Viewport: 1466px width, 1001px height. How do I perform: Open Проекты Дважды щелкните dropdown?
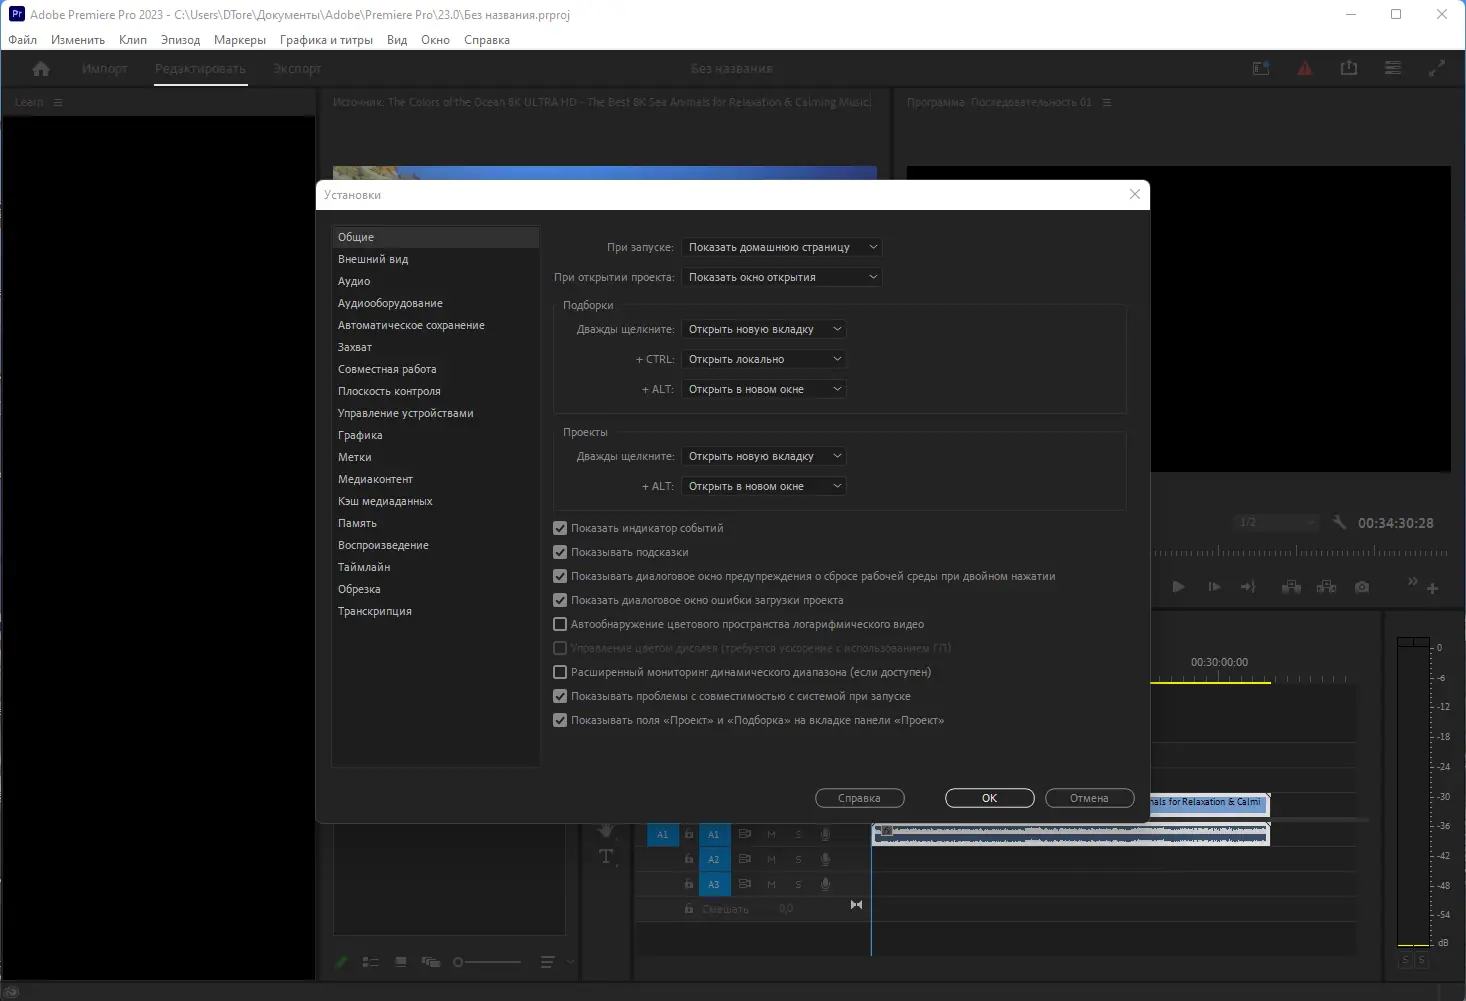click(x=764, y=456)
